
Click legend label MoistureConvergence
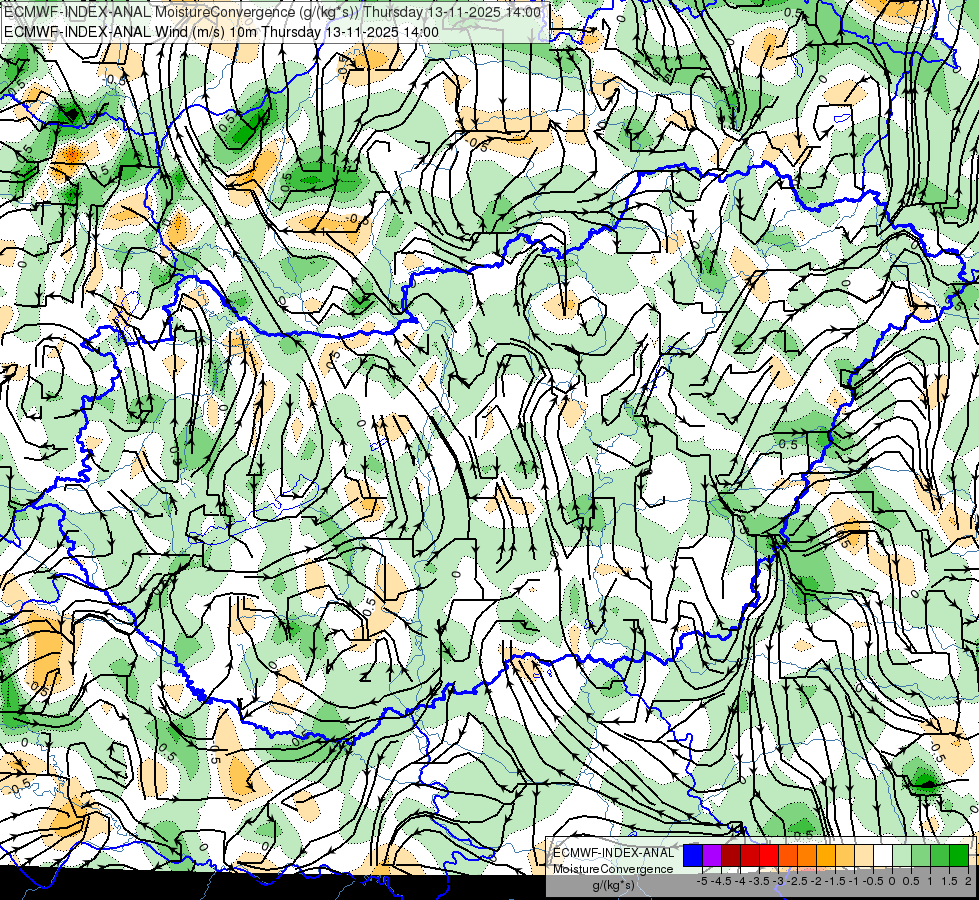(x=613, y=869)
